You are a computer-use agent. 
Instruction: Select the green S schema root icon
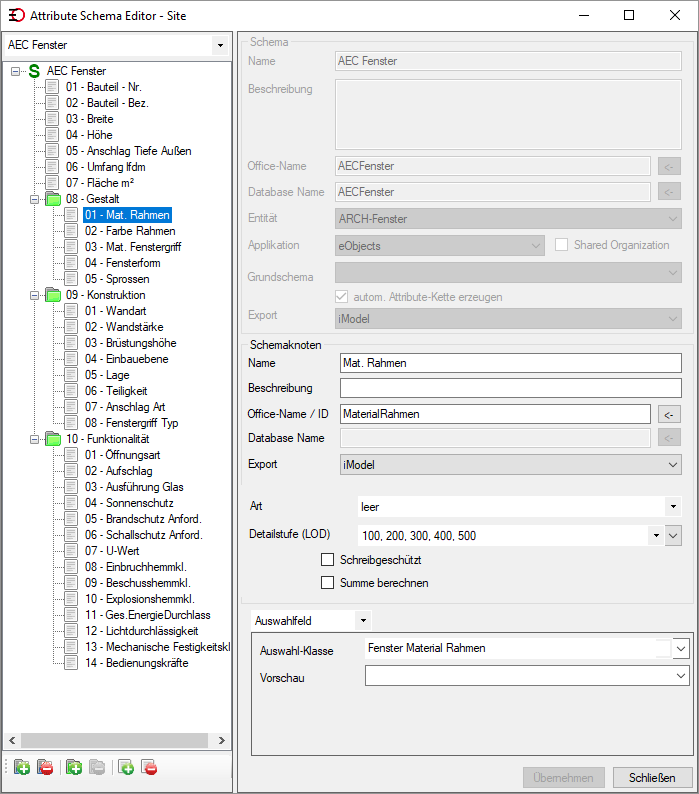tap(34, 71)
